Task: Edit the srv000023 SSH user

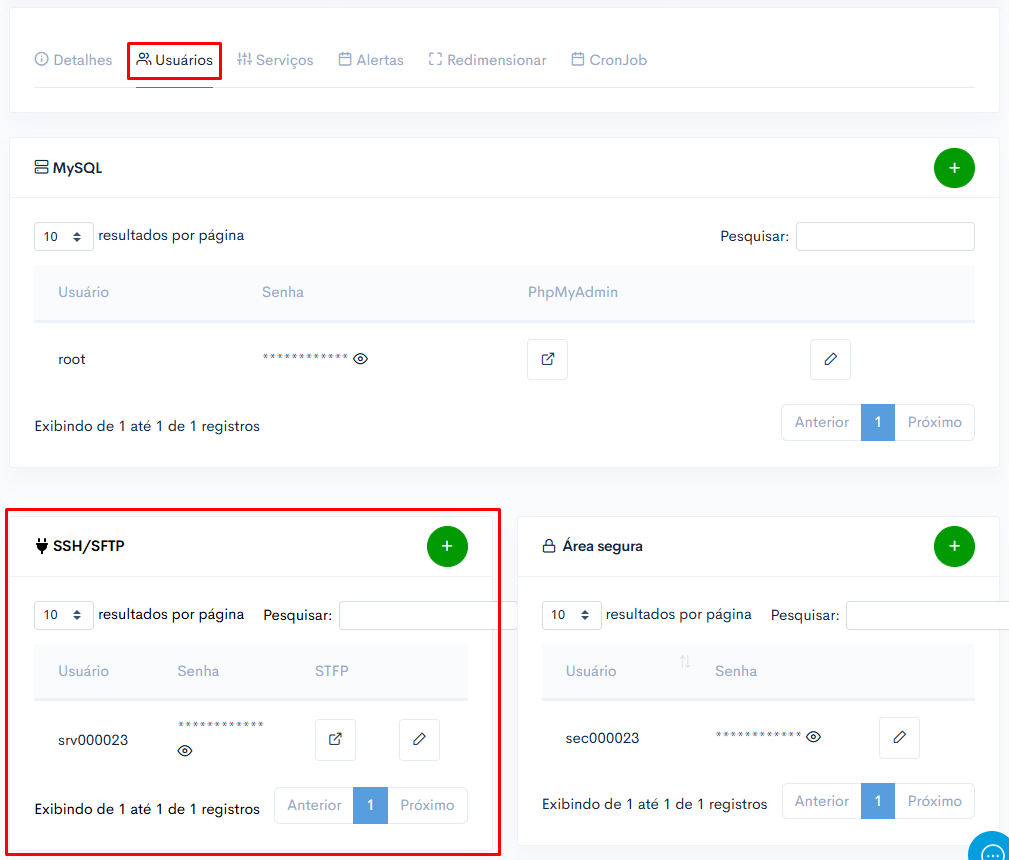Action: 419,740
